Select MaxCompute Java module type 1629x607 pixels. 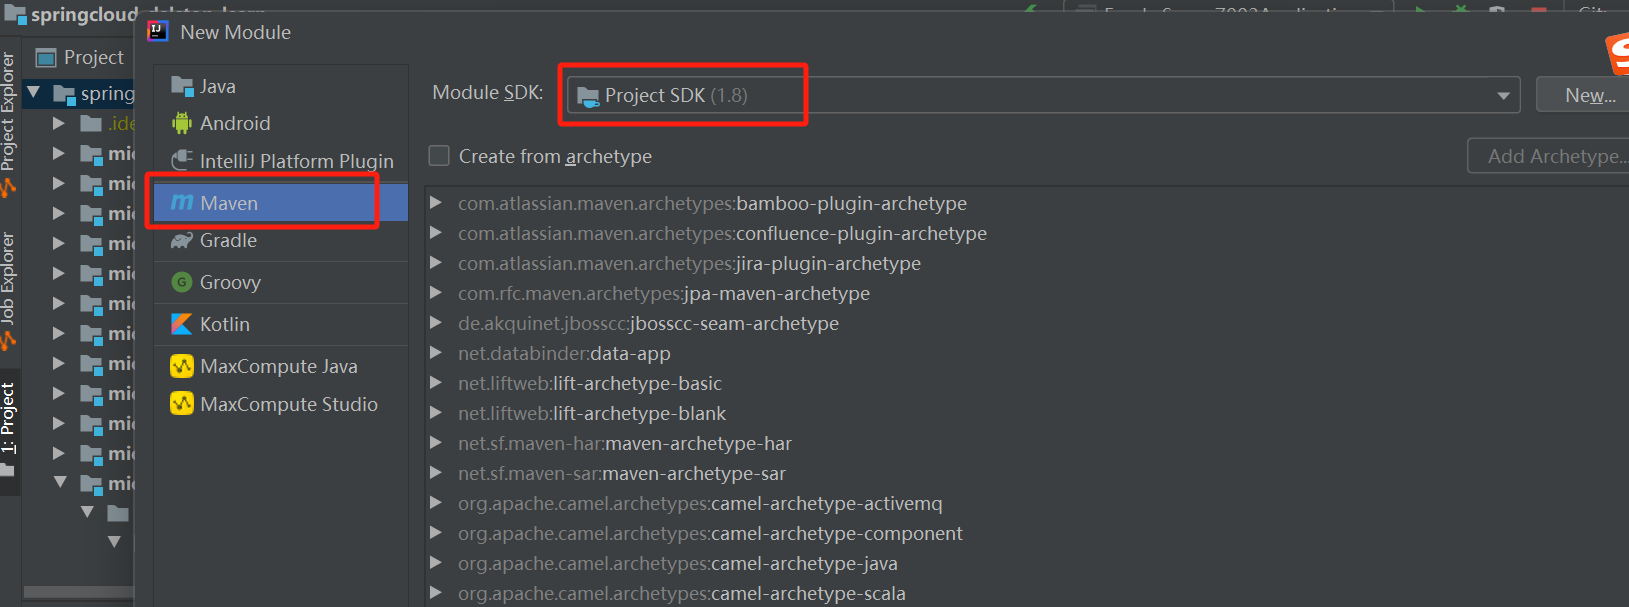tap(281, 366)
